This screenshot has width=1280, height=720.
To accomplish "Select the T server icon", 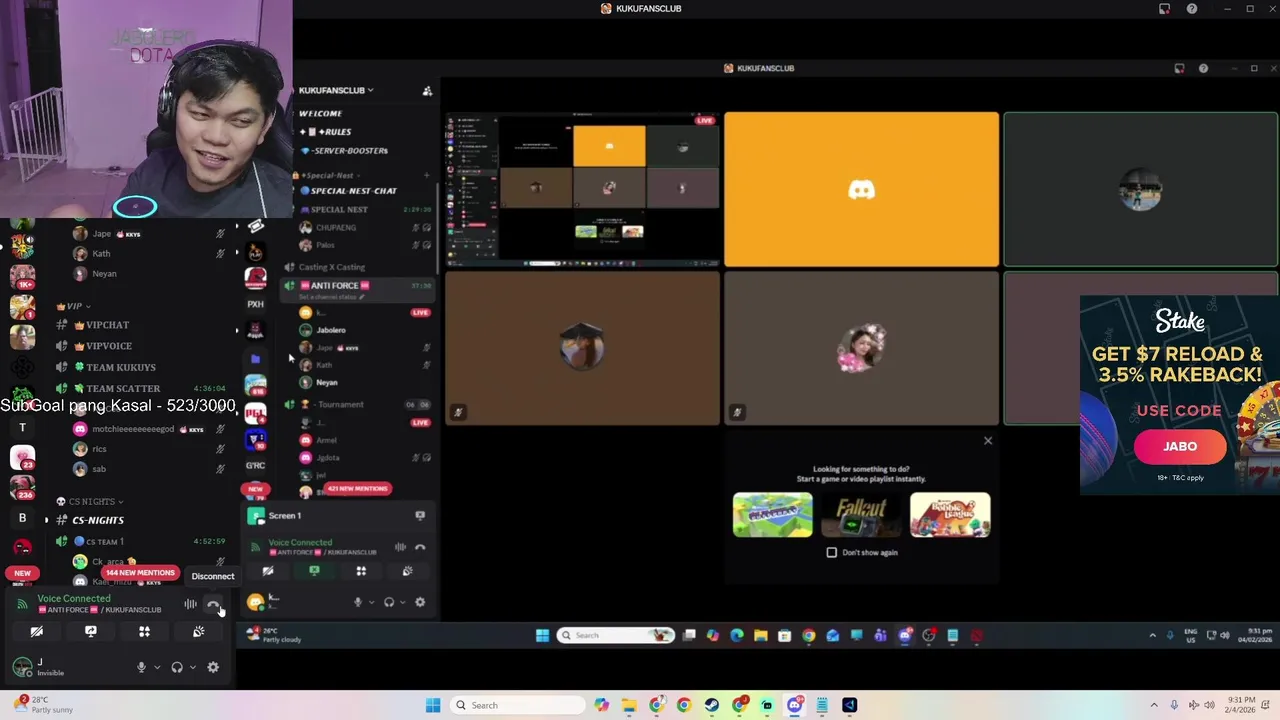I will coord(22,428).
